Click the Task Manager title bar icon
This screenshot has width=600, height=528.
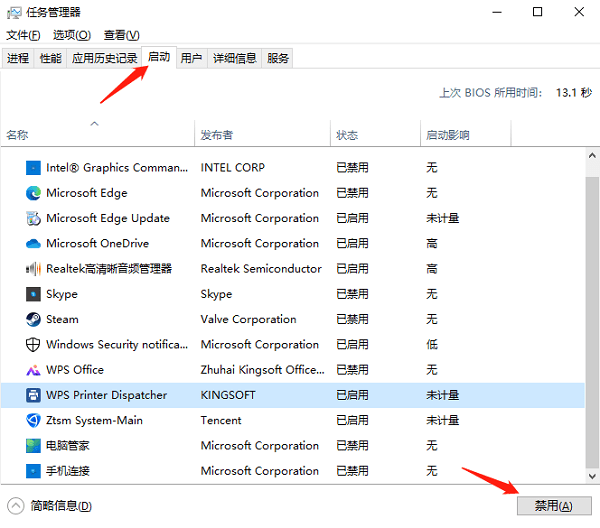14,12
